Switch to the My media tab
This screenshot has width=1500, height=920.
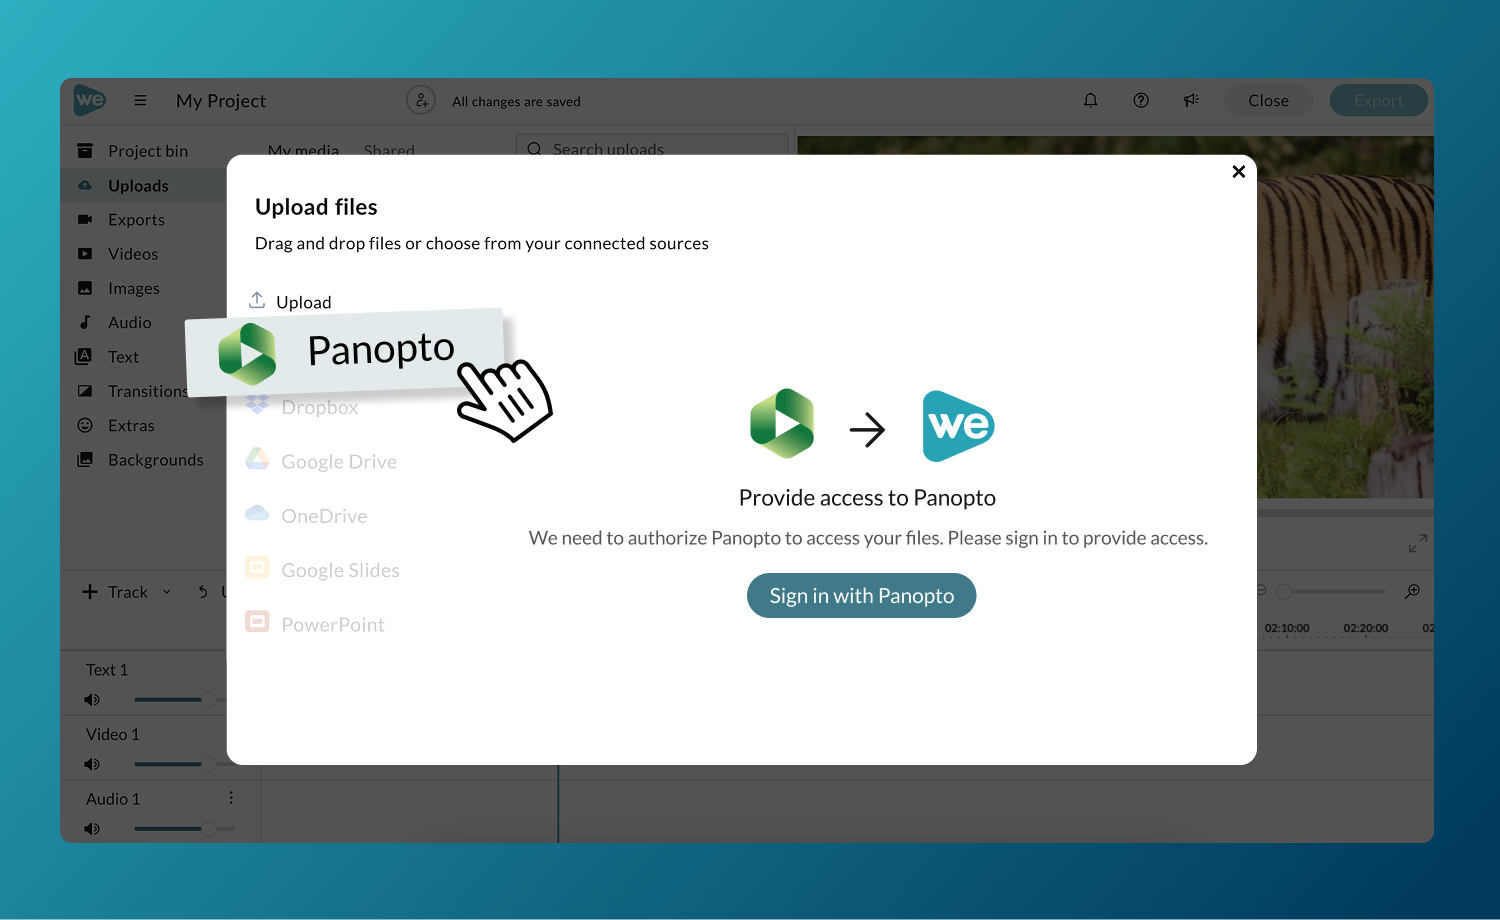[303, 149]
